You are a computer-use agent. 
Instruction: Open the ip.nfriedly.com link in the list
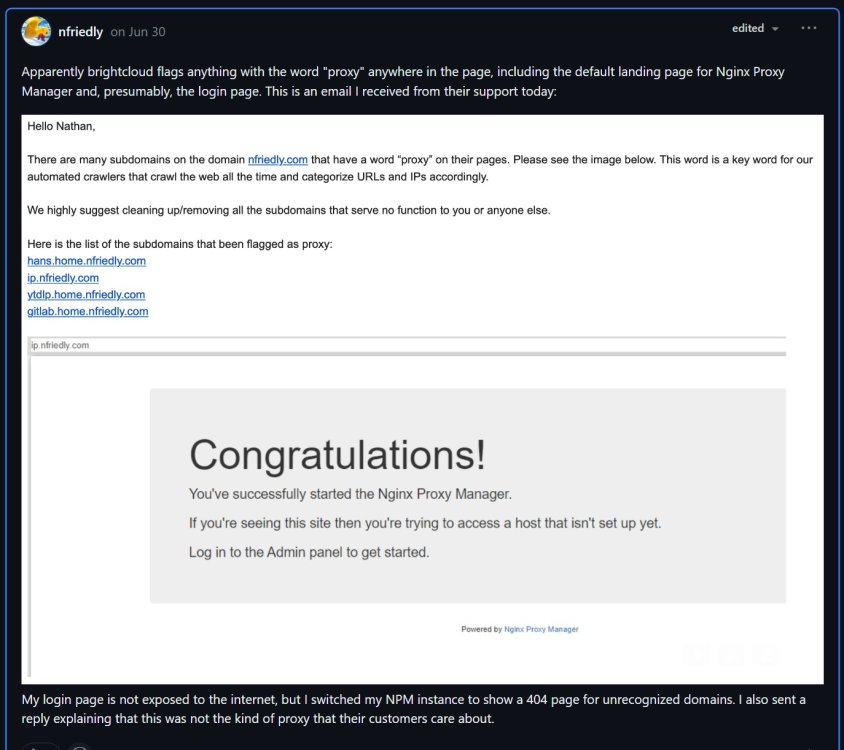[63, 278]
